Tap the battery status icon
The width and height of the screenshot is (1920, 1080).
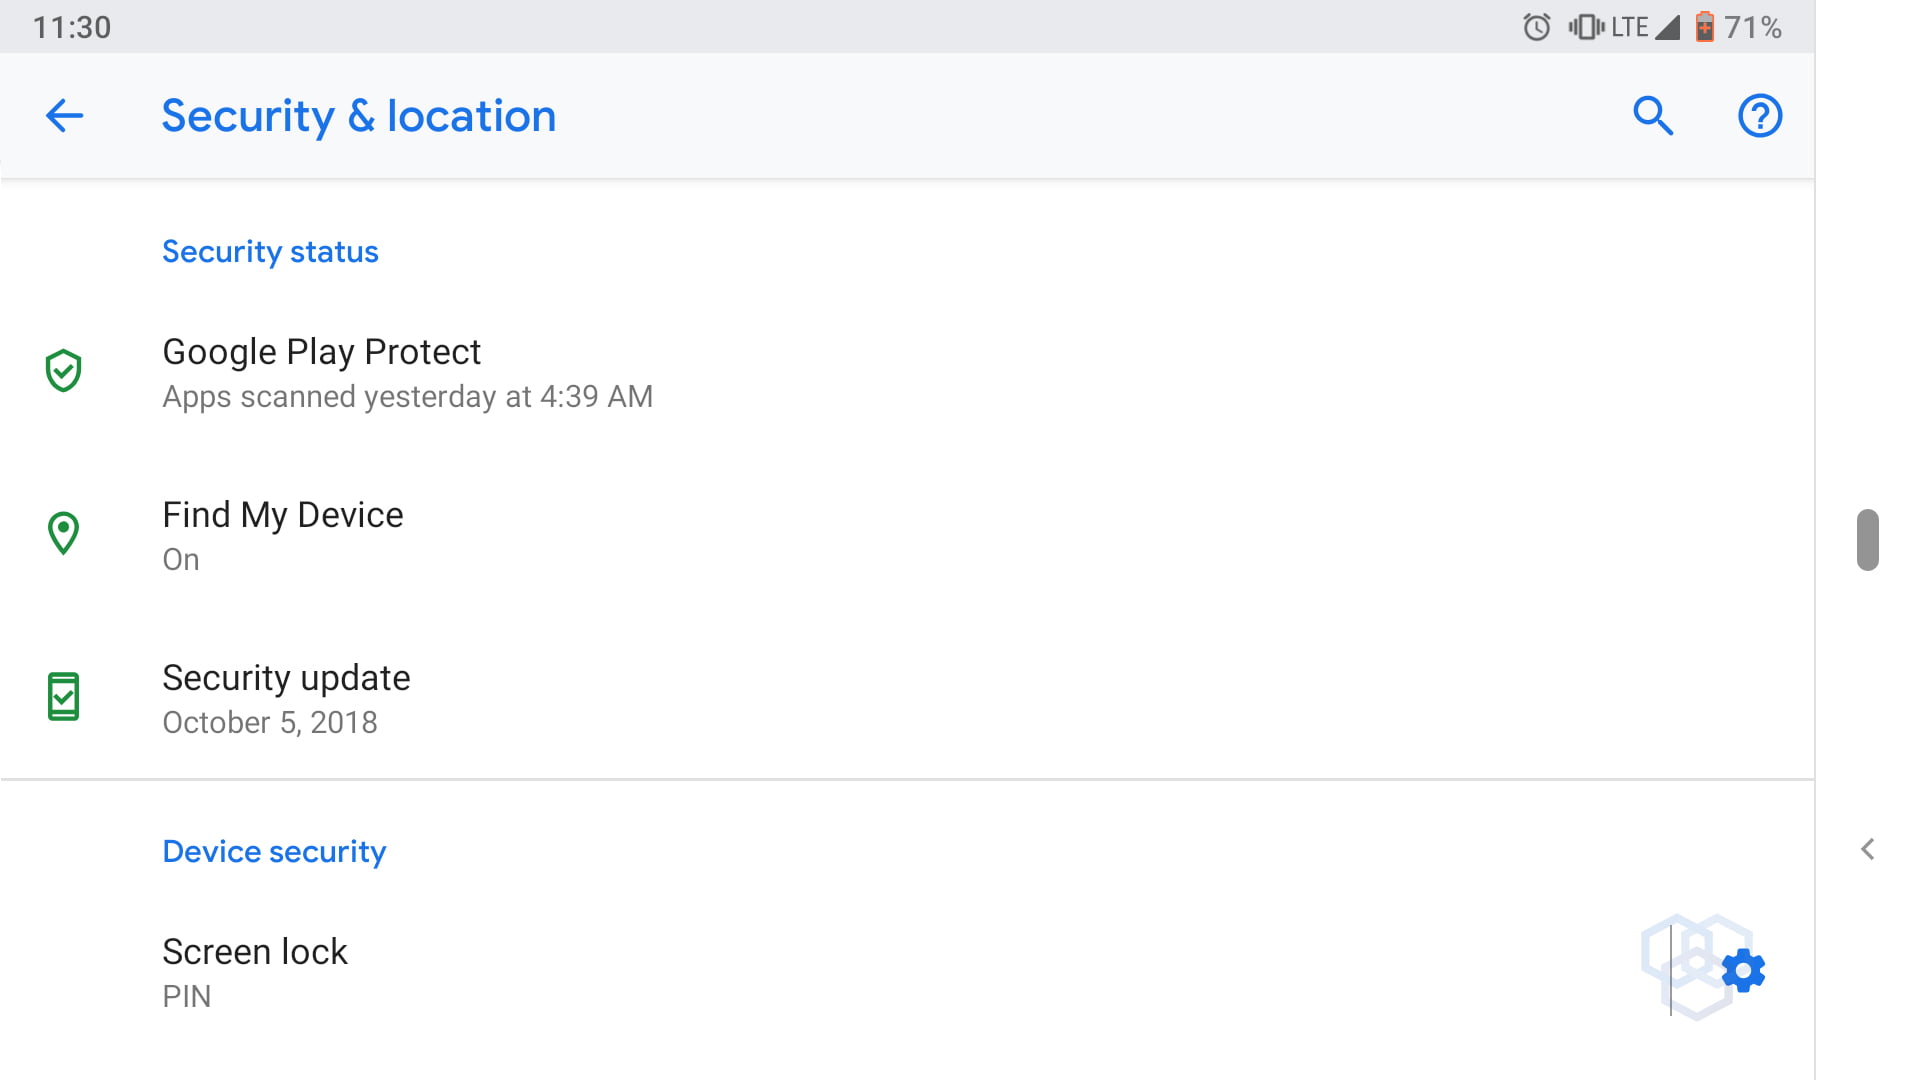1704,27
